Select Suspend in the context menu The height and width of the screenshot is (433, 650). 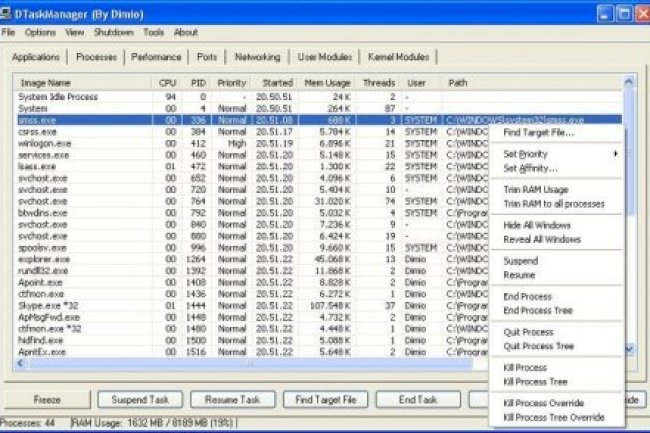[x=557, y=261]
